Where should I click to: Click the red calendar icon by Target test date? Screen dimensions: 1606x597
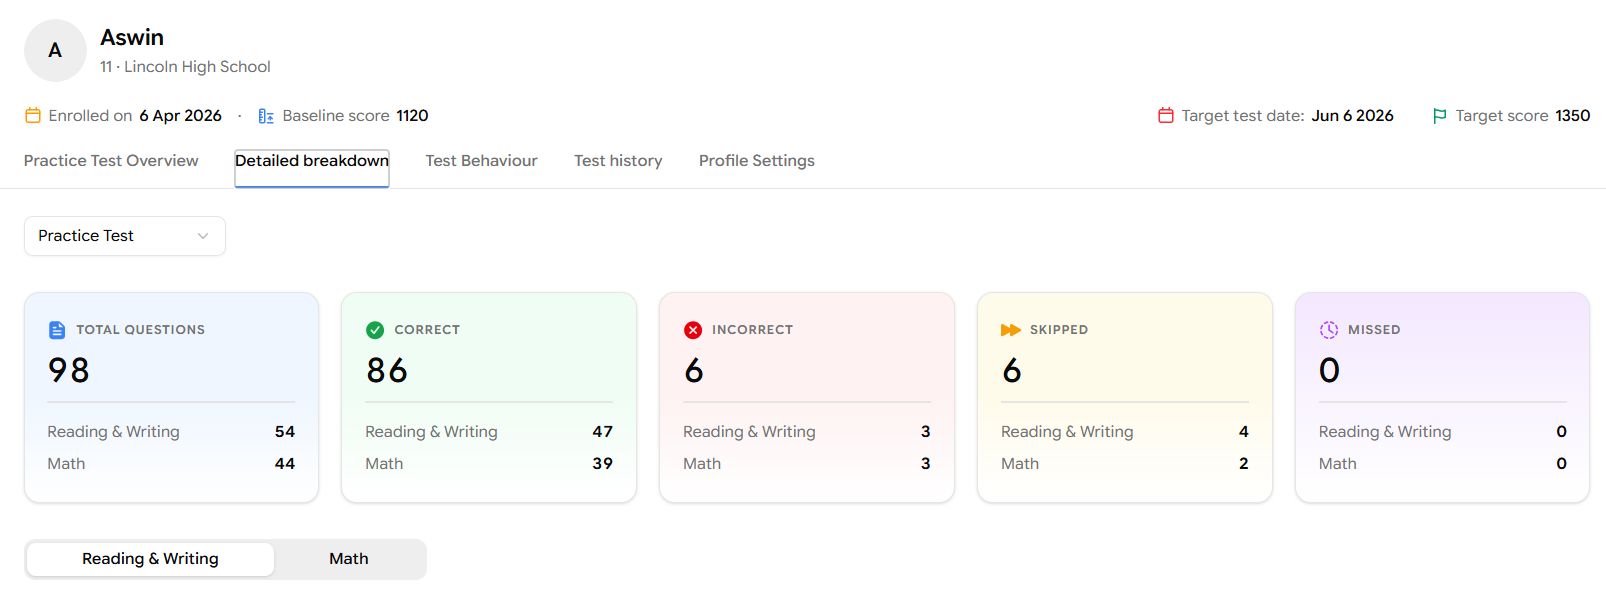click(1166, 116)
